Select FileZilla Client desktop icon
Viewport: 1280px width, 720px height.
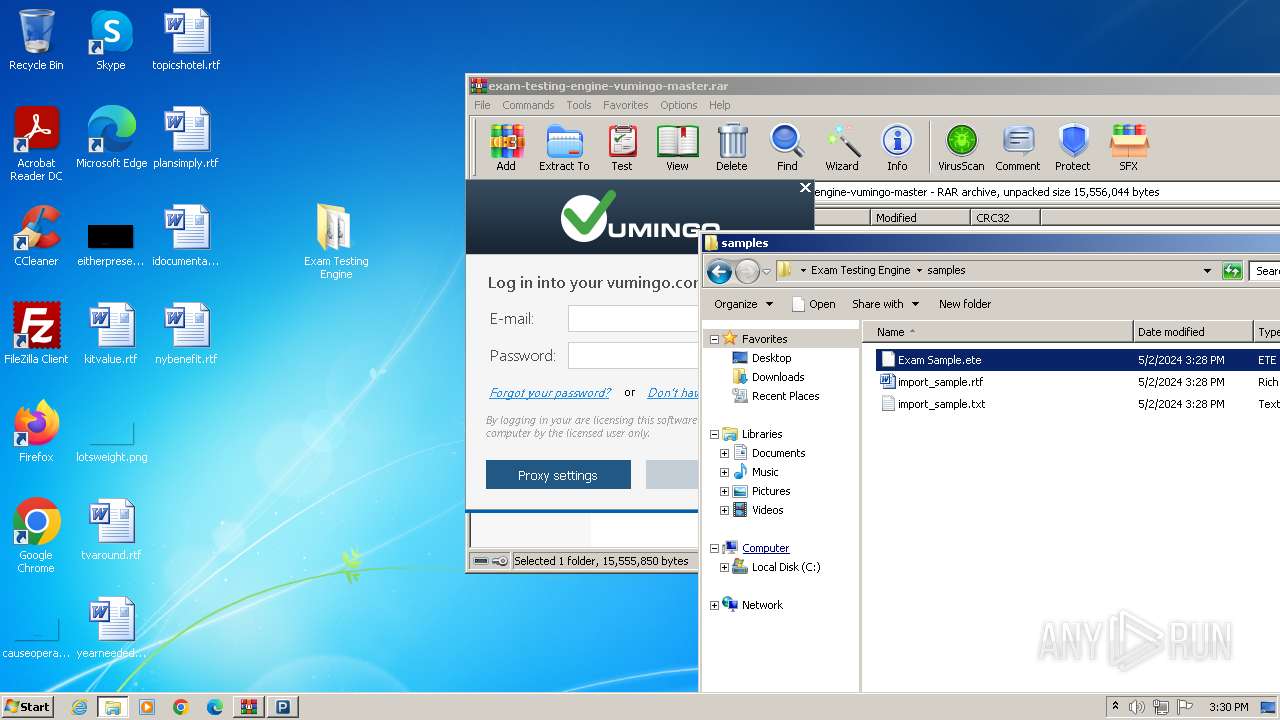(x=36, y=333)
